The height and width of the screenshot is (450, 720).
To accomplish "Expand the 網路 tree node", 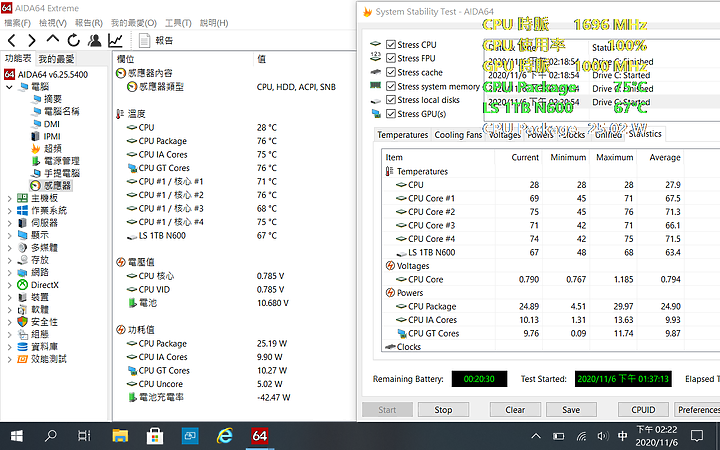I will click(9, 273).
